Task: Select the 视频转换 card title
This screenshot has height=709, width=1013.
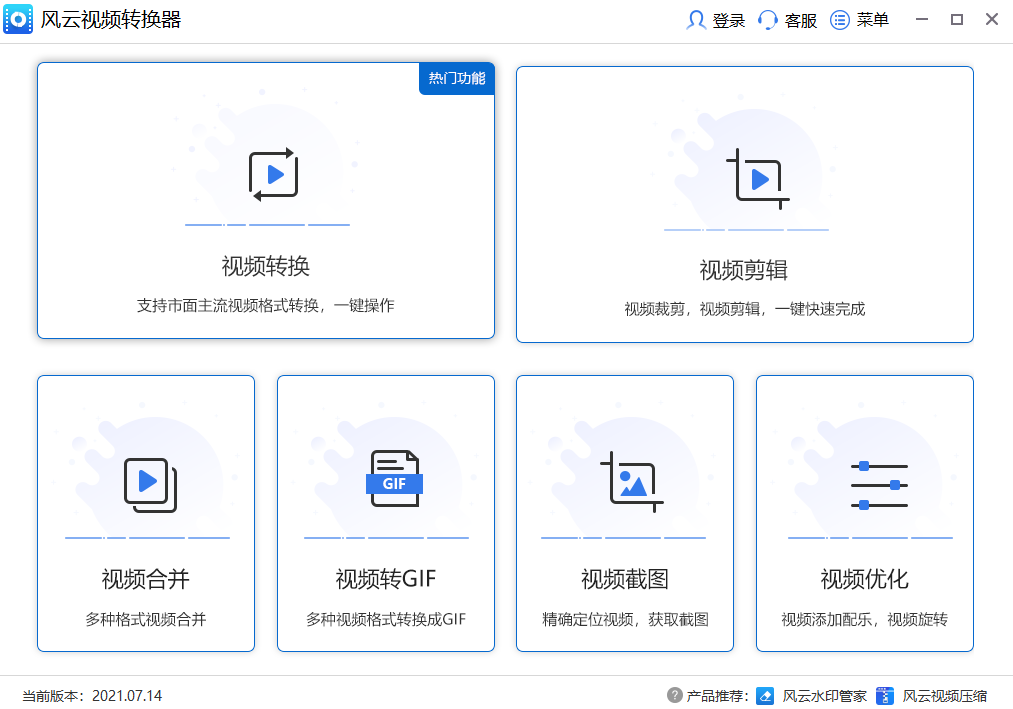Action: click(x=266, y=266)
